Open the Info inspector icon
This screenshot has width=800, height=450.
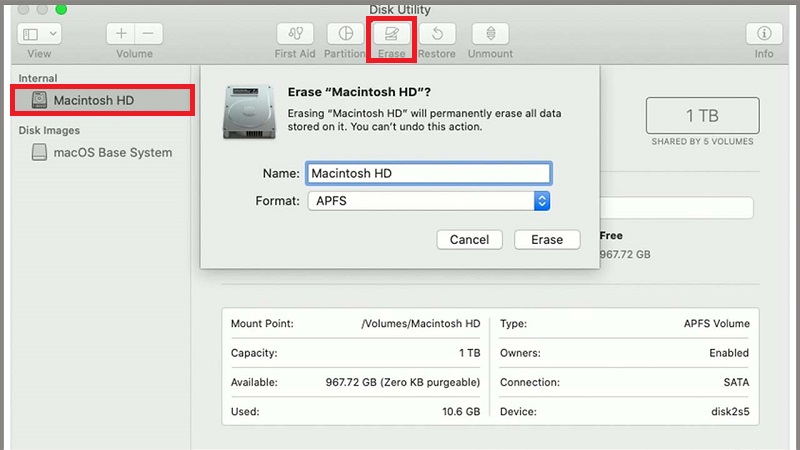[764, 34]
